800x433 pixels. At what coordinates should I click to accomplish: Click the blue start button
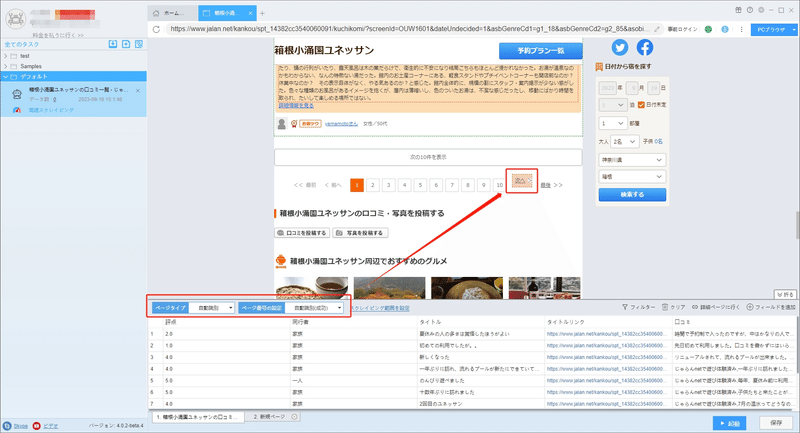pyautogui.click(x=730, y=423)
